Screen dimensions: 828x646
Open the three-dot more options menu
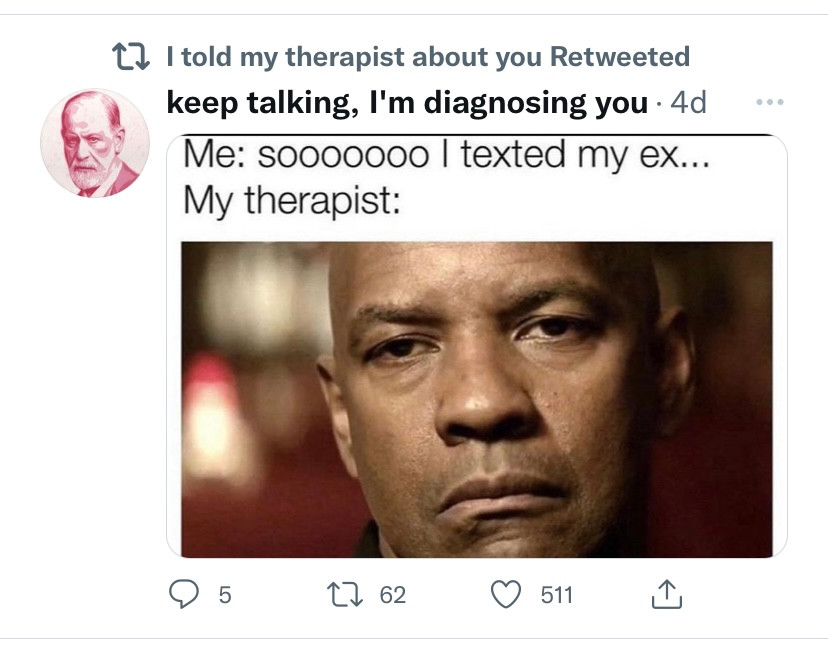[769, 102]
